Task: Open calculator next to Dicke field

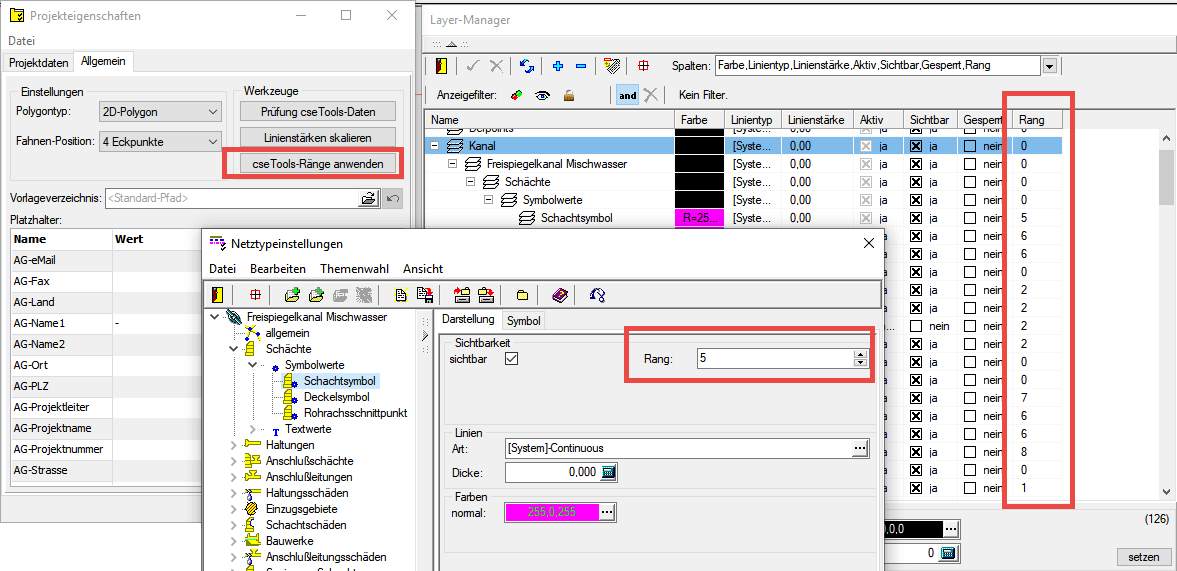Action: point(608,472)
